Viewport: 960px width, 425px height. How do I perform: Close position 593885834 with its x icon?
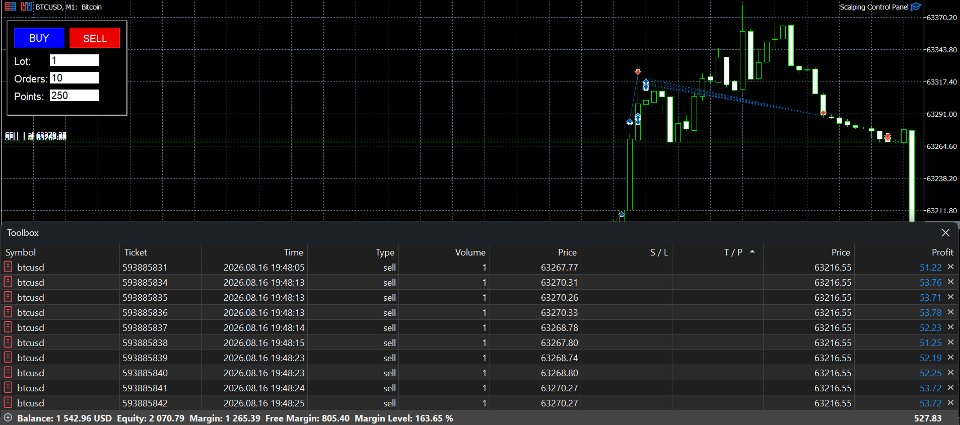950,282
